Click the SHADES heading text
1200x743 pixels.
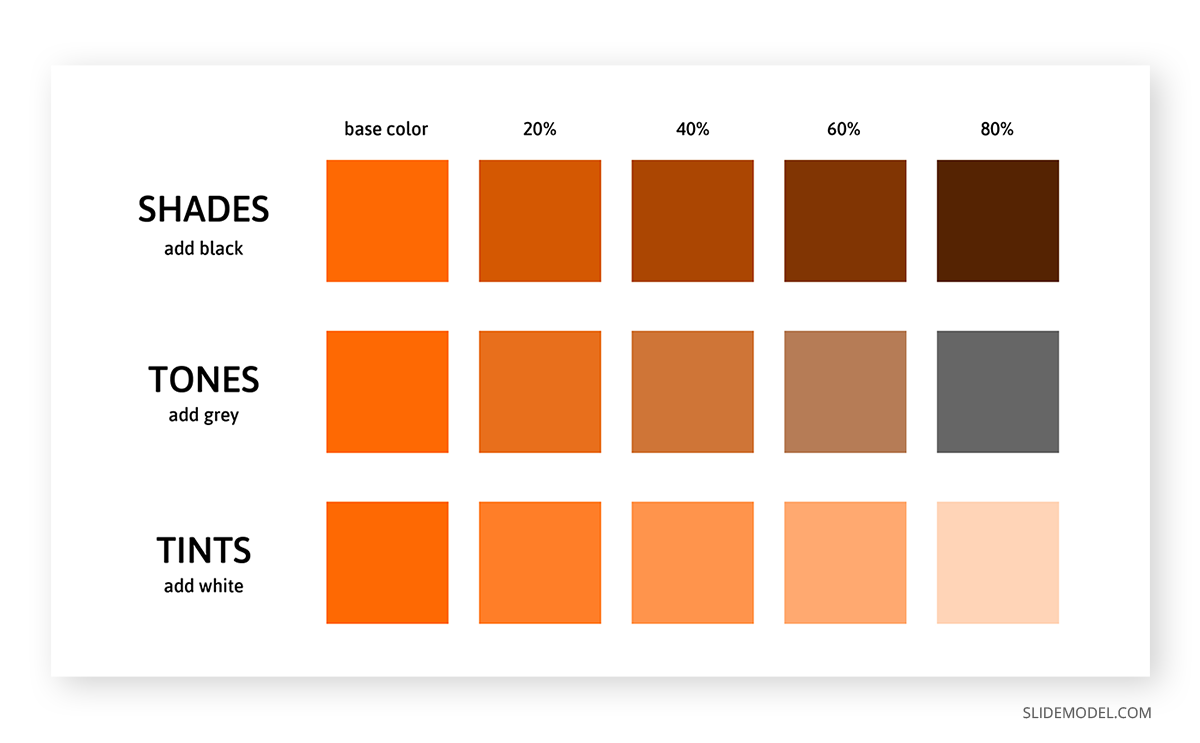[204, 209]
